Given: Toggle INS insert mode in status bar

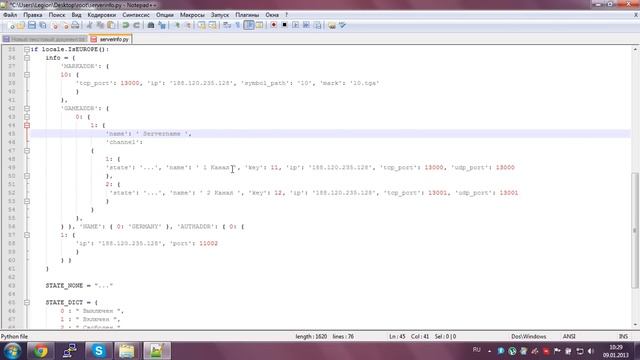Looking at the screenshot, I should (623, 336).
